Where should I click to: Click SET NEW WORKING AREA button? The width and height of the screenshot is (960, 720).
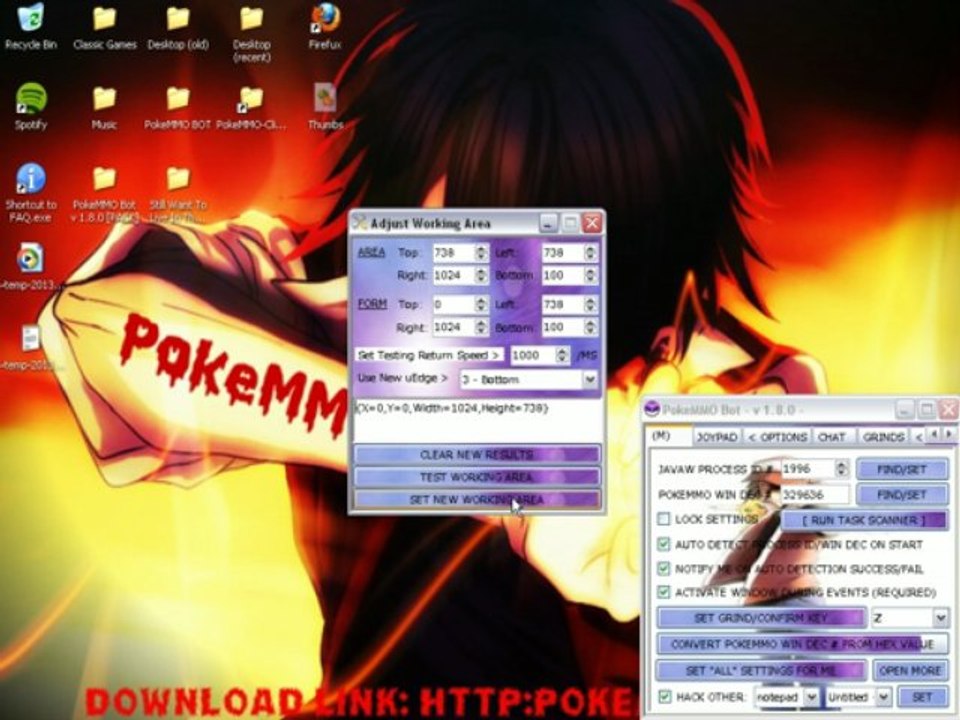coord(477,500)
